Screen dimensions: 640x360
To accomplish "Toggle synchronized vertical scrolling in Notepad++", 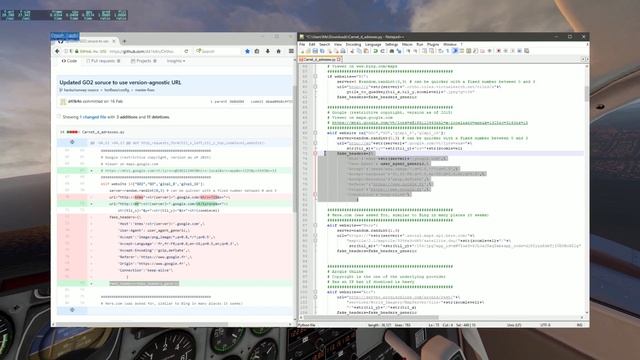I will 425,51.
